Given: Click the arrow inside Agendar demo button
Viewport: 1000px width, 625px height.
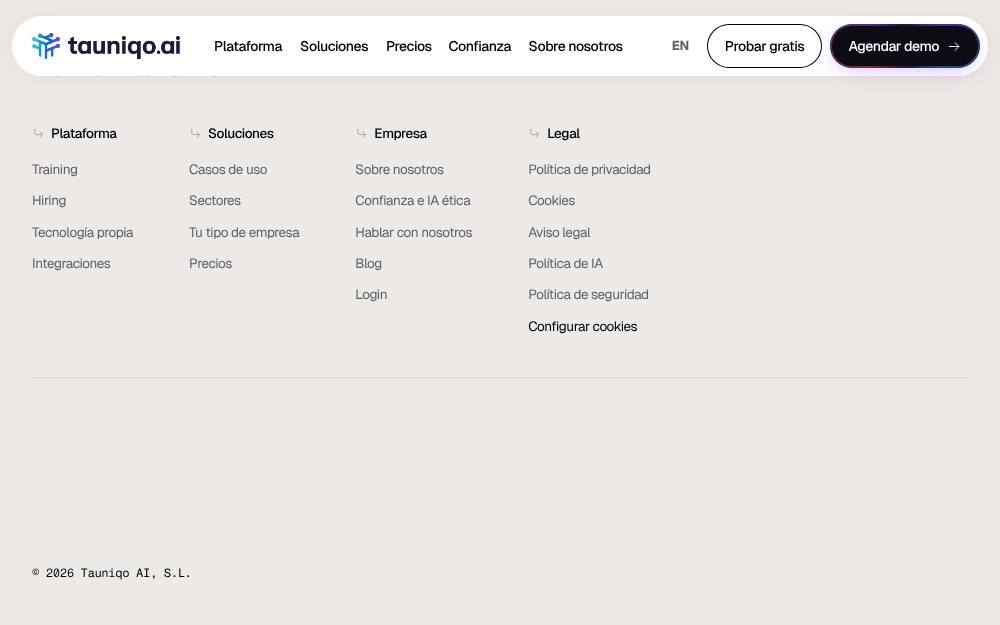Looking at the screenshot, I should pyautogui.click(x=954, y=47).
